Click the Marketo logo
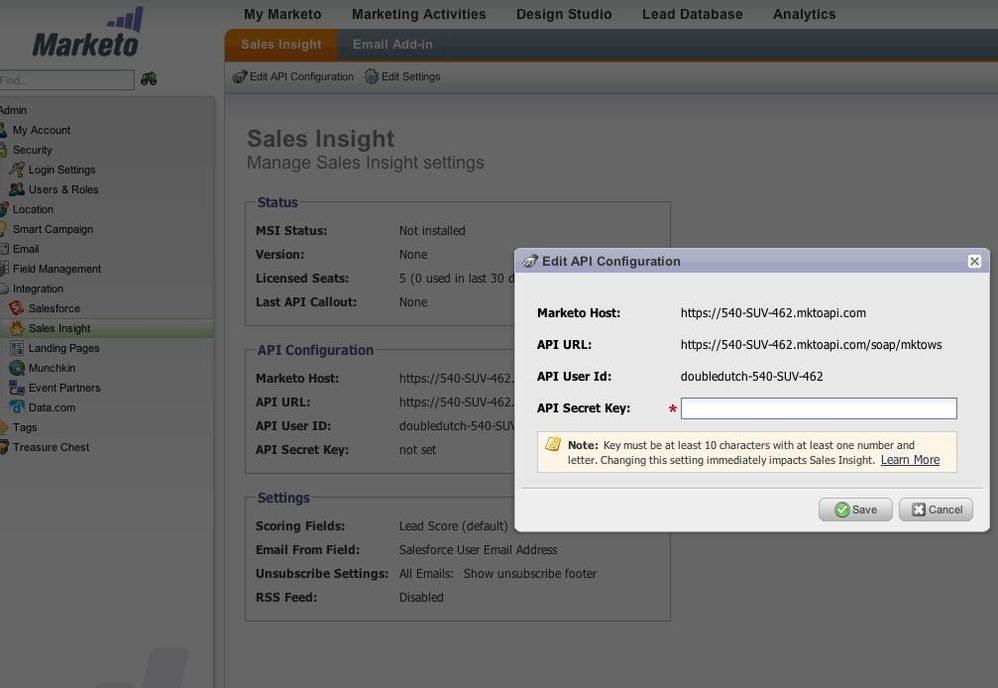The image size is (998, 688). pos(88,32)
